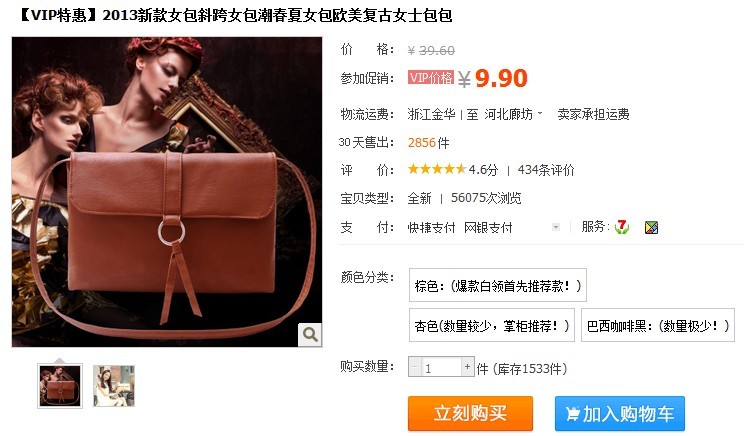Select the 杏色 color option
The height and width of the screenshot is (436, 744).
(492, 325)
